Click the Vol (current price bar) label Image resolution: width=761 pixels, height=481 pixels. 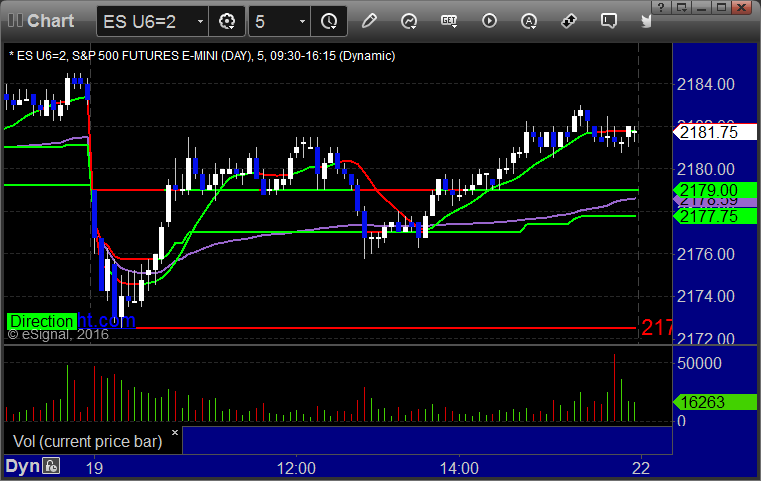click(87, 441)
